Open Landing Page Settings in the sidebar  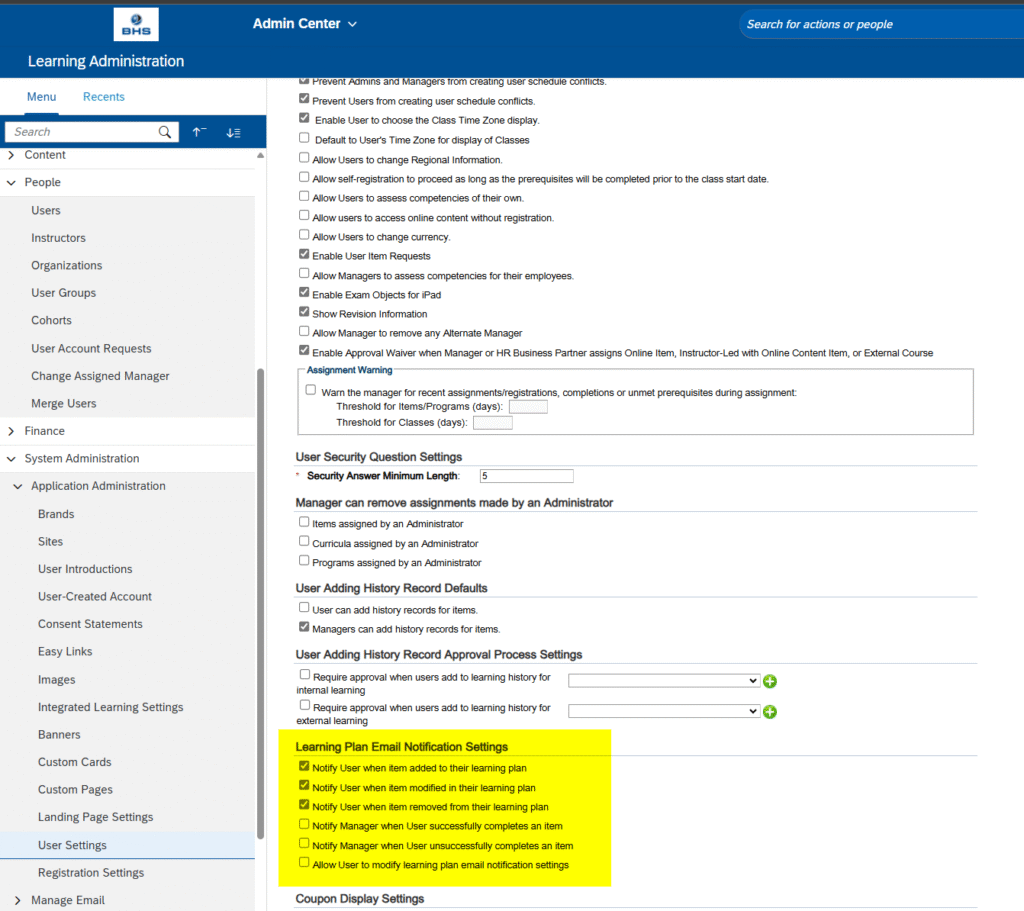tap(95, 817)
